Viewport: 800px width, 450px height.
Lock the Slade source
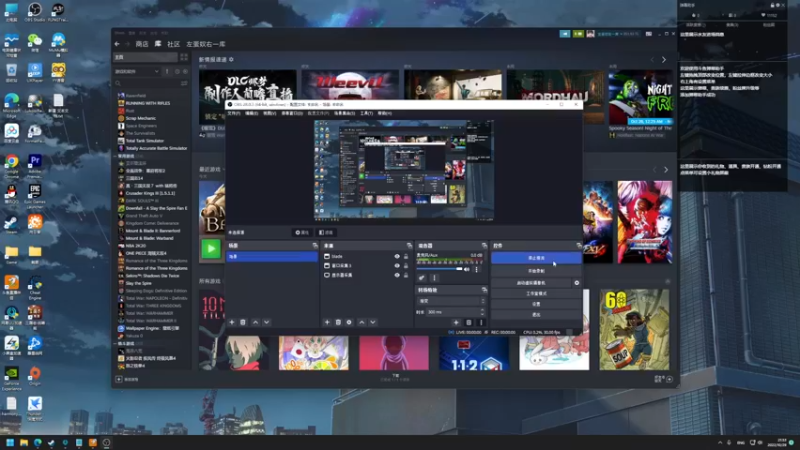[x=406, y=257]
